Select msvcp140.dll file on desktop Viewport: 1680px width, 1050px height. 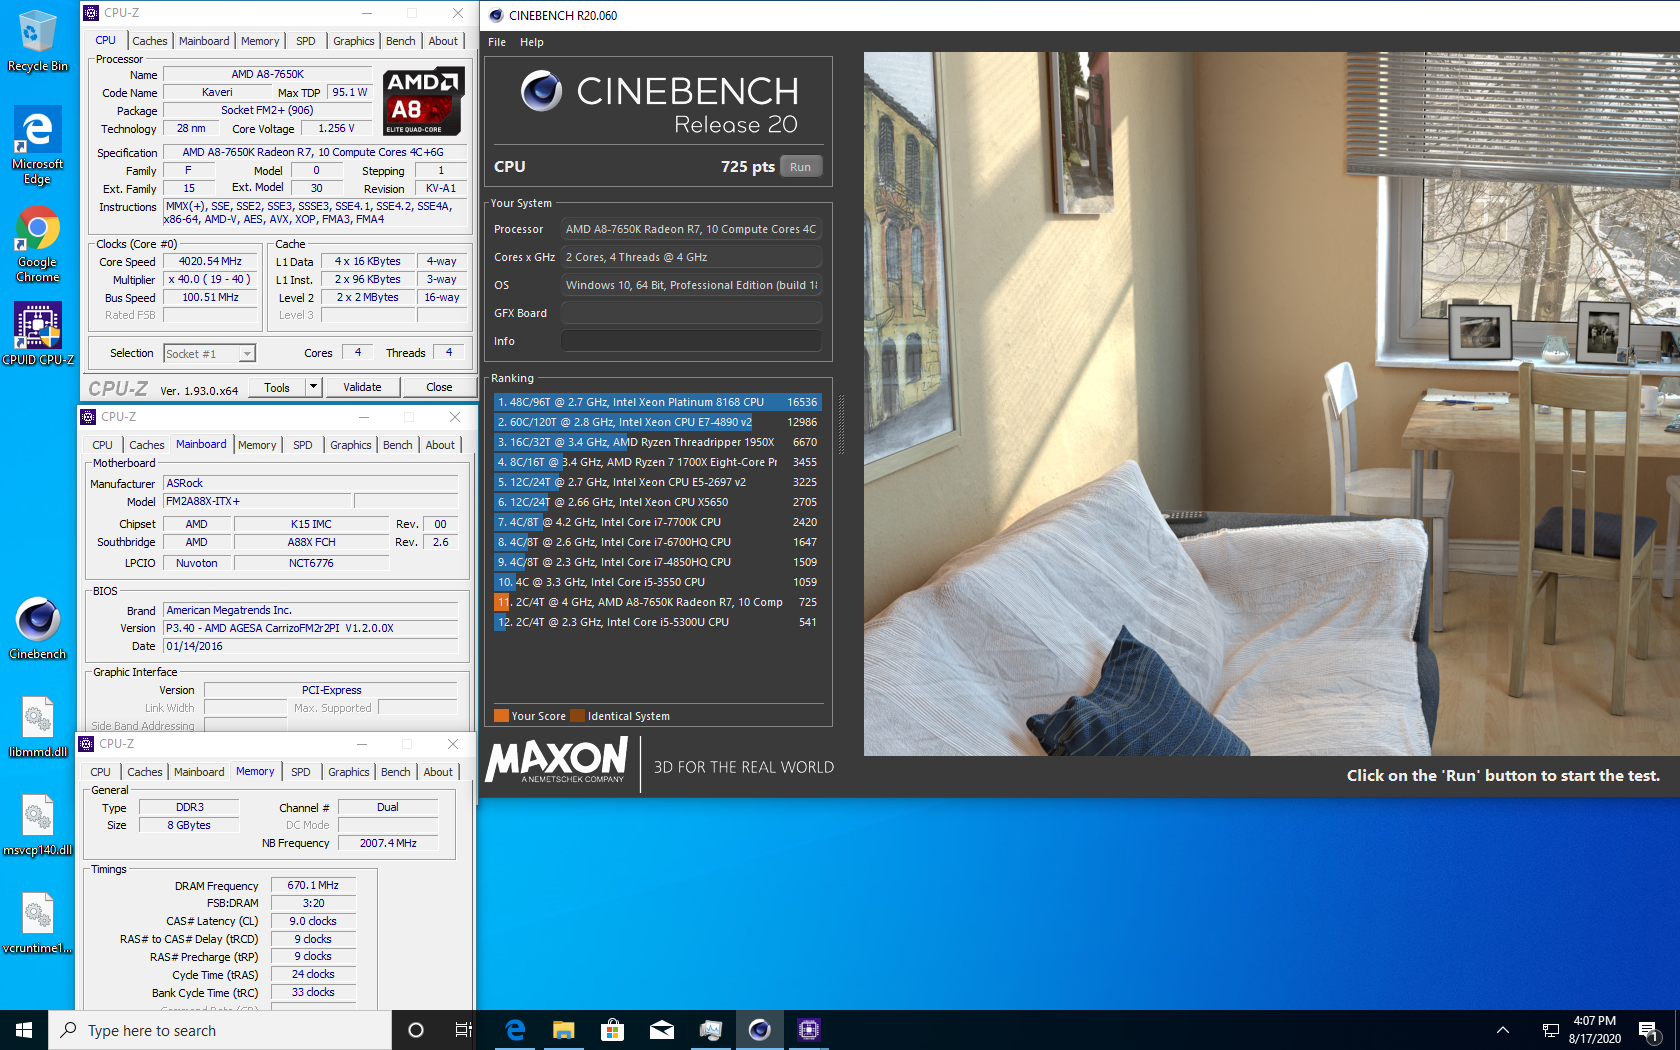click(x=37, y=825)
